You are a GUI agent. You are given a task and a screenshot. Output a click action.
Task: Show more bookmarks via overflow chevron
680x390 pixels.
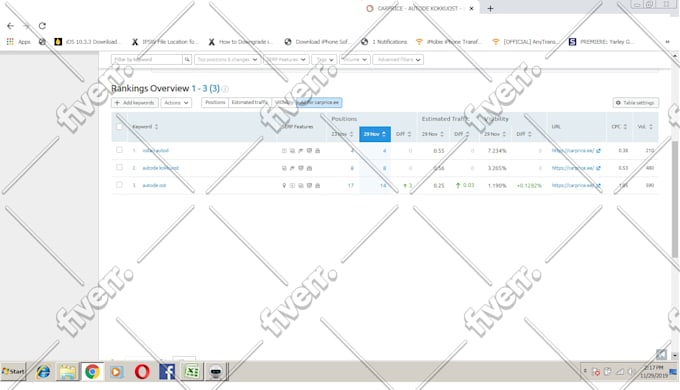point(667,42)
